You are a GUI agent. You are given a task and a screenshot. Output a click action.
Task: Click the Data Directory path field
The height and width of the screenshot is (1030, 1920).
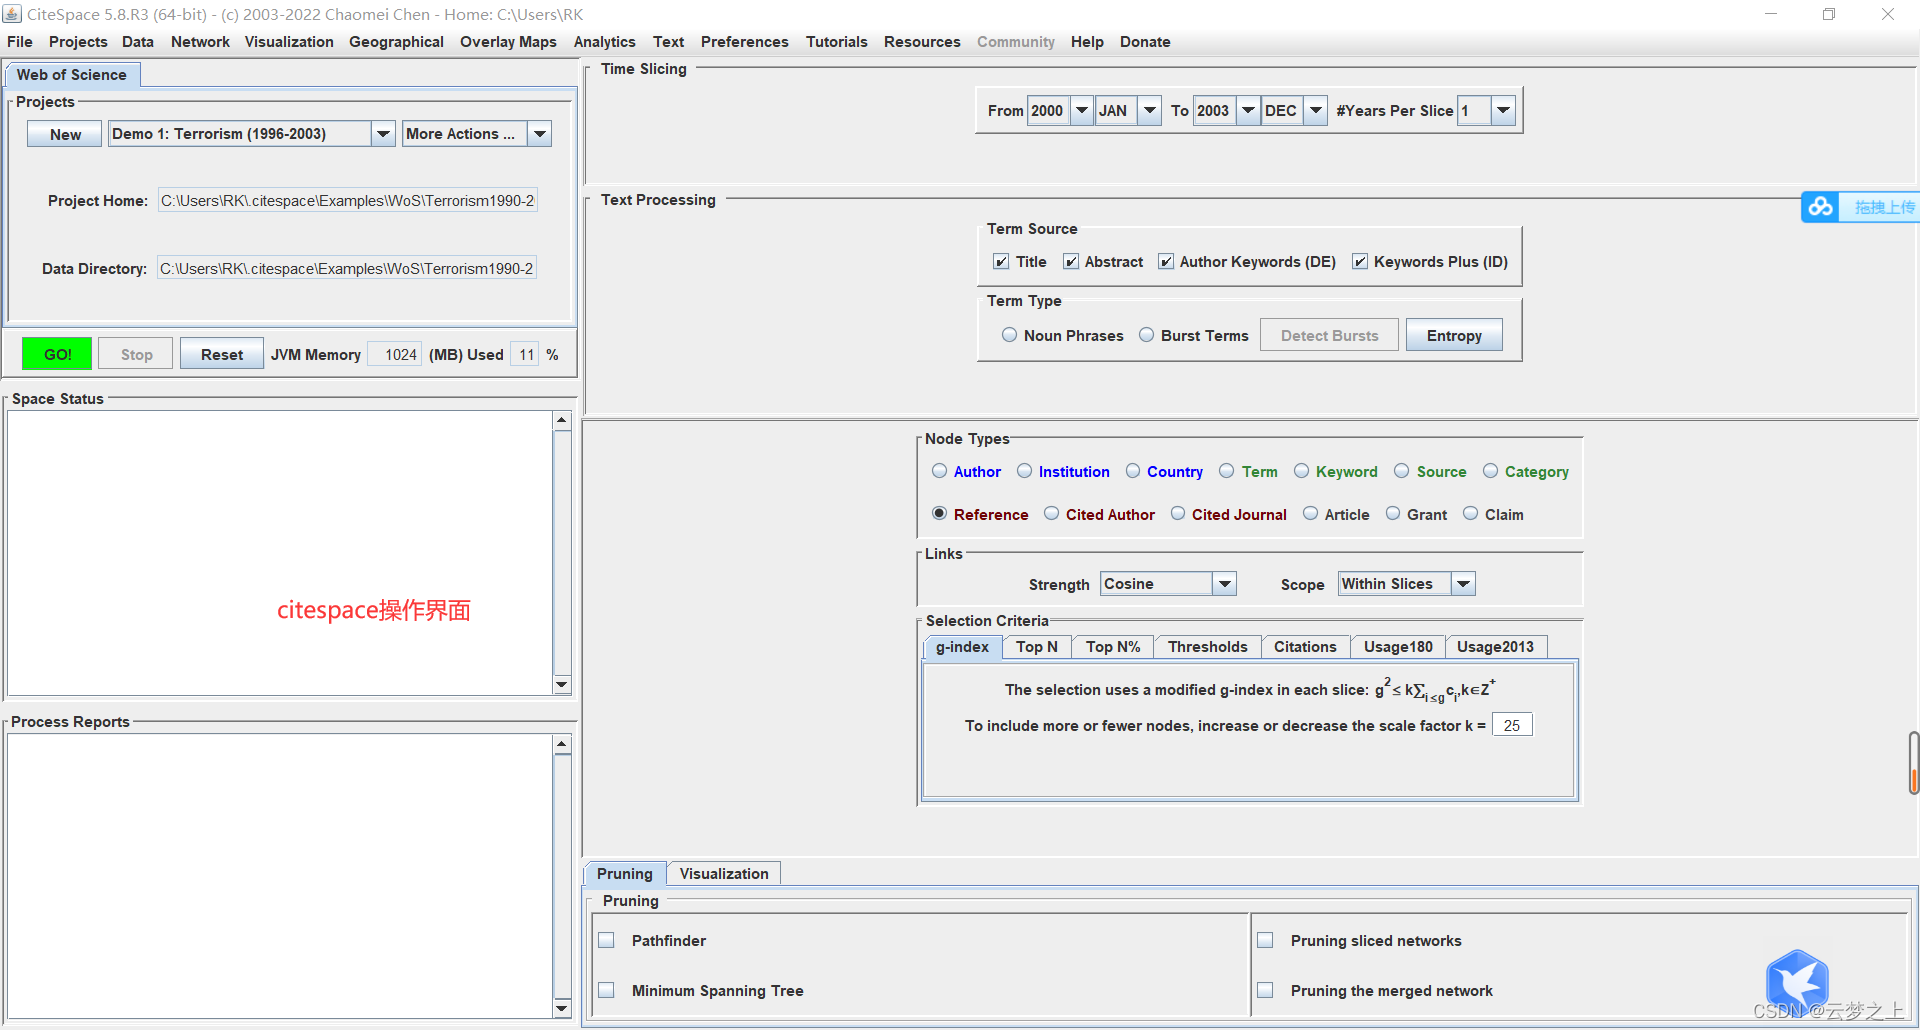click(347, 268)
